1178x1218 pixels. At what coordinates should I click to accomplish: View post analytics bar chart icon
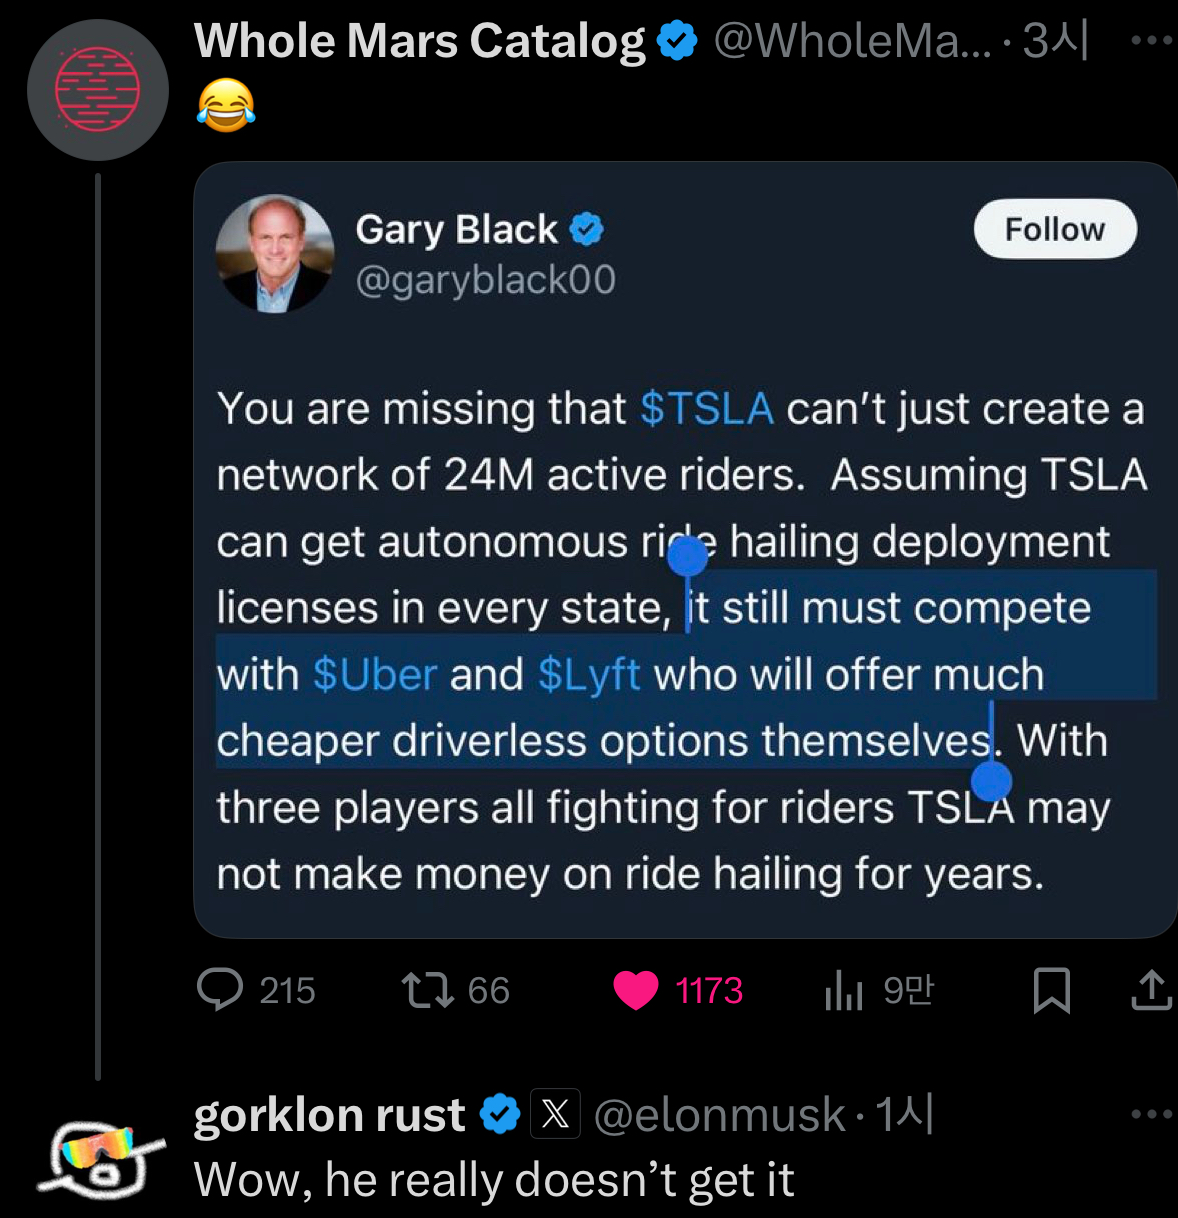coord(843,991)
